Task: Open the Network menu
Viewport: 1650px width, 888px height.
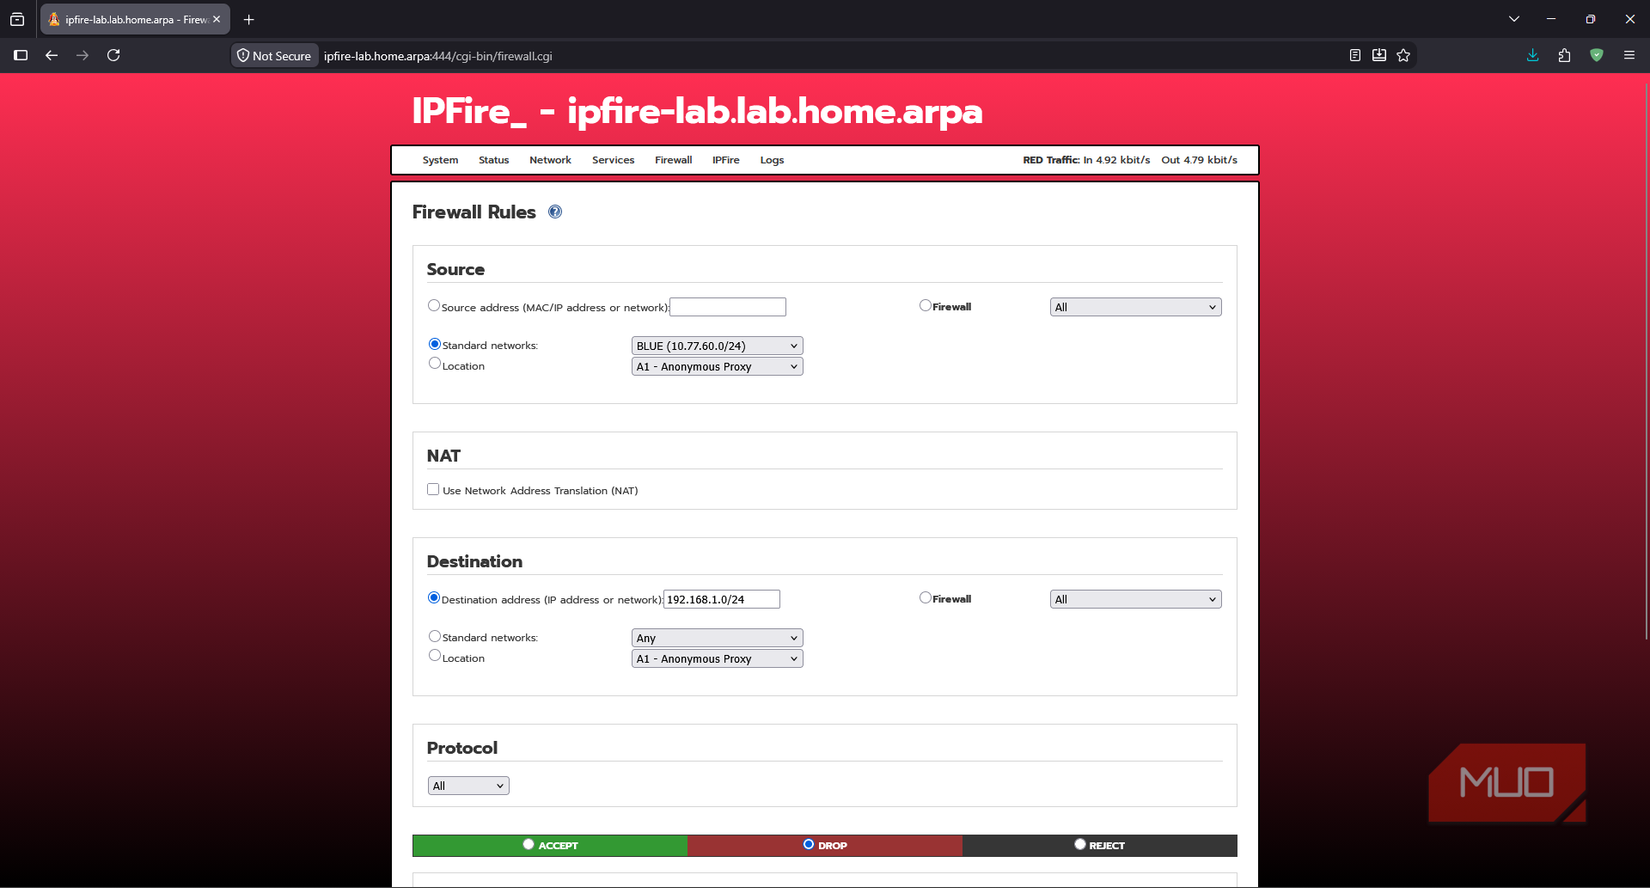Action: (x=550, y=160)
